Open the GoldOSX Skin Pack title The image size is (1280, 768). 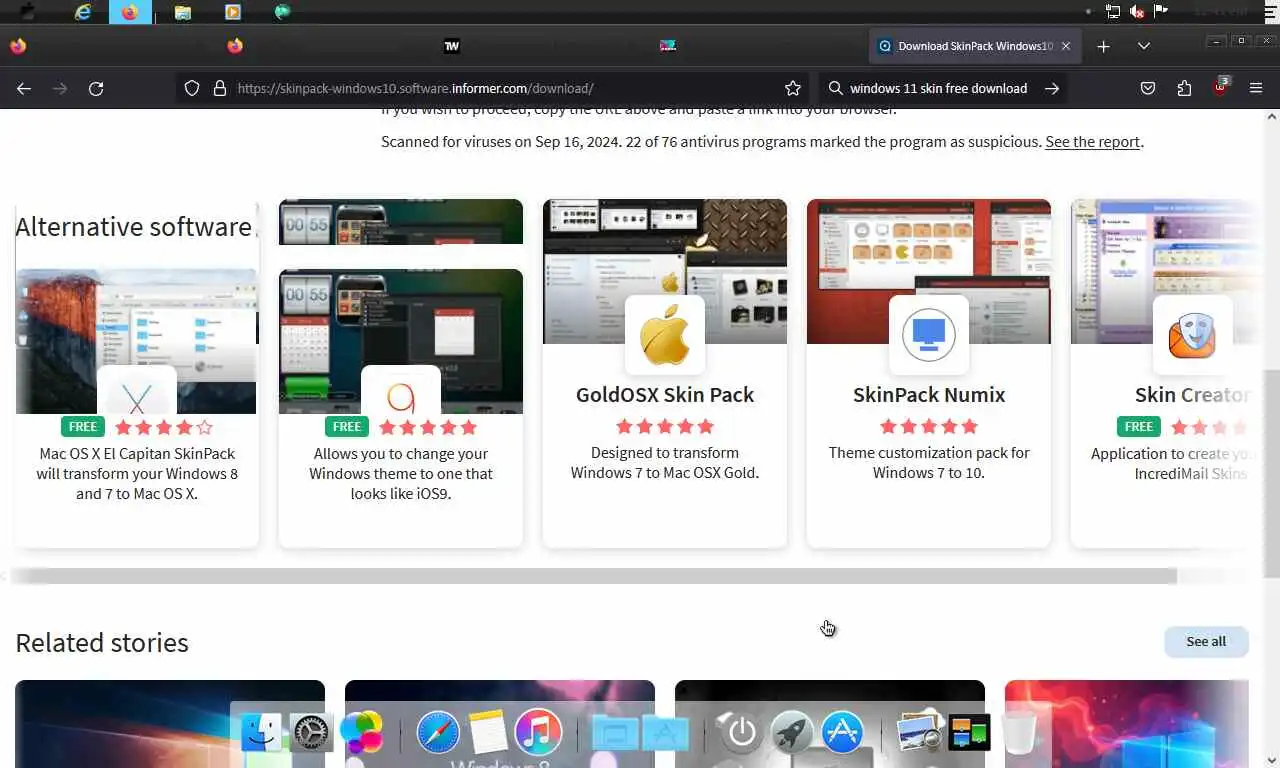665,395
